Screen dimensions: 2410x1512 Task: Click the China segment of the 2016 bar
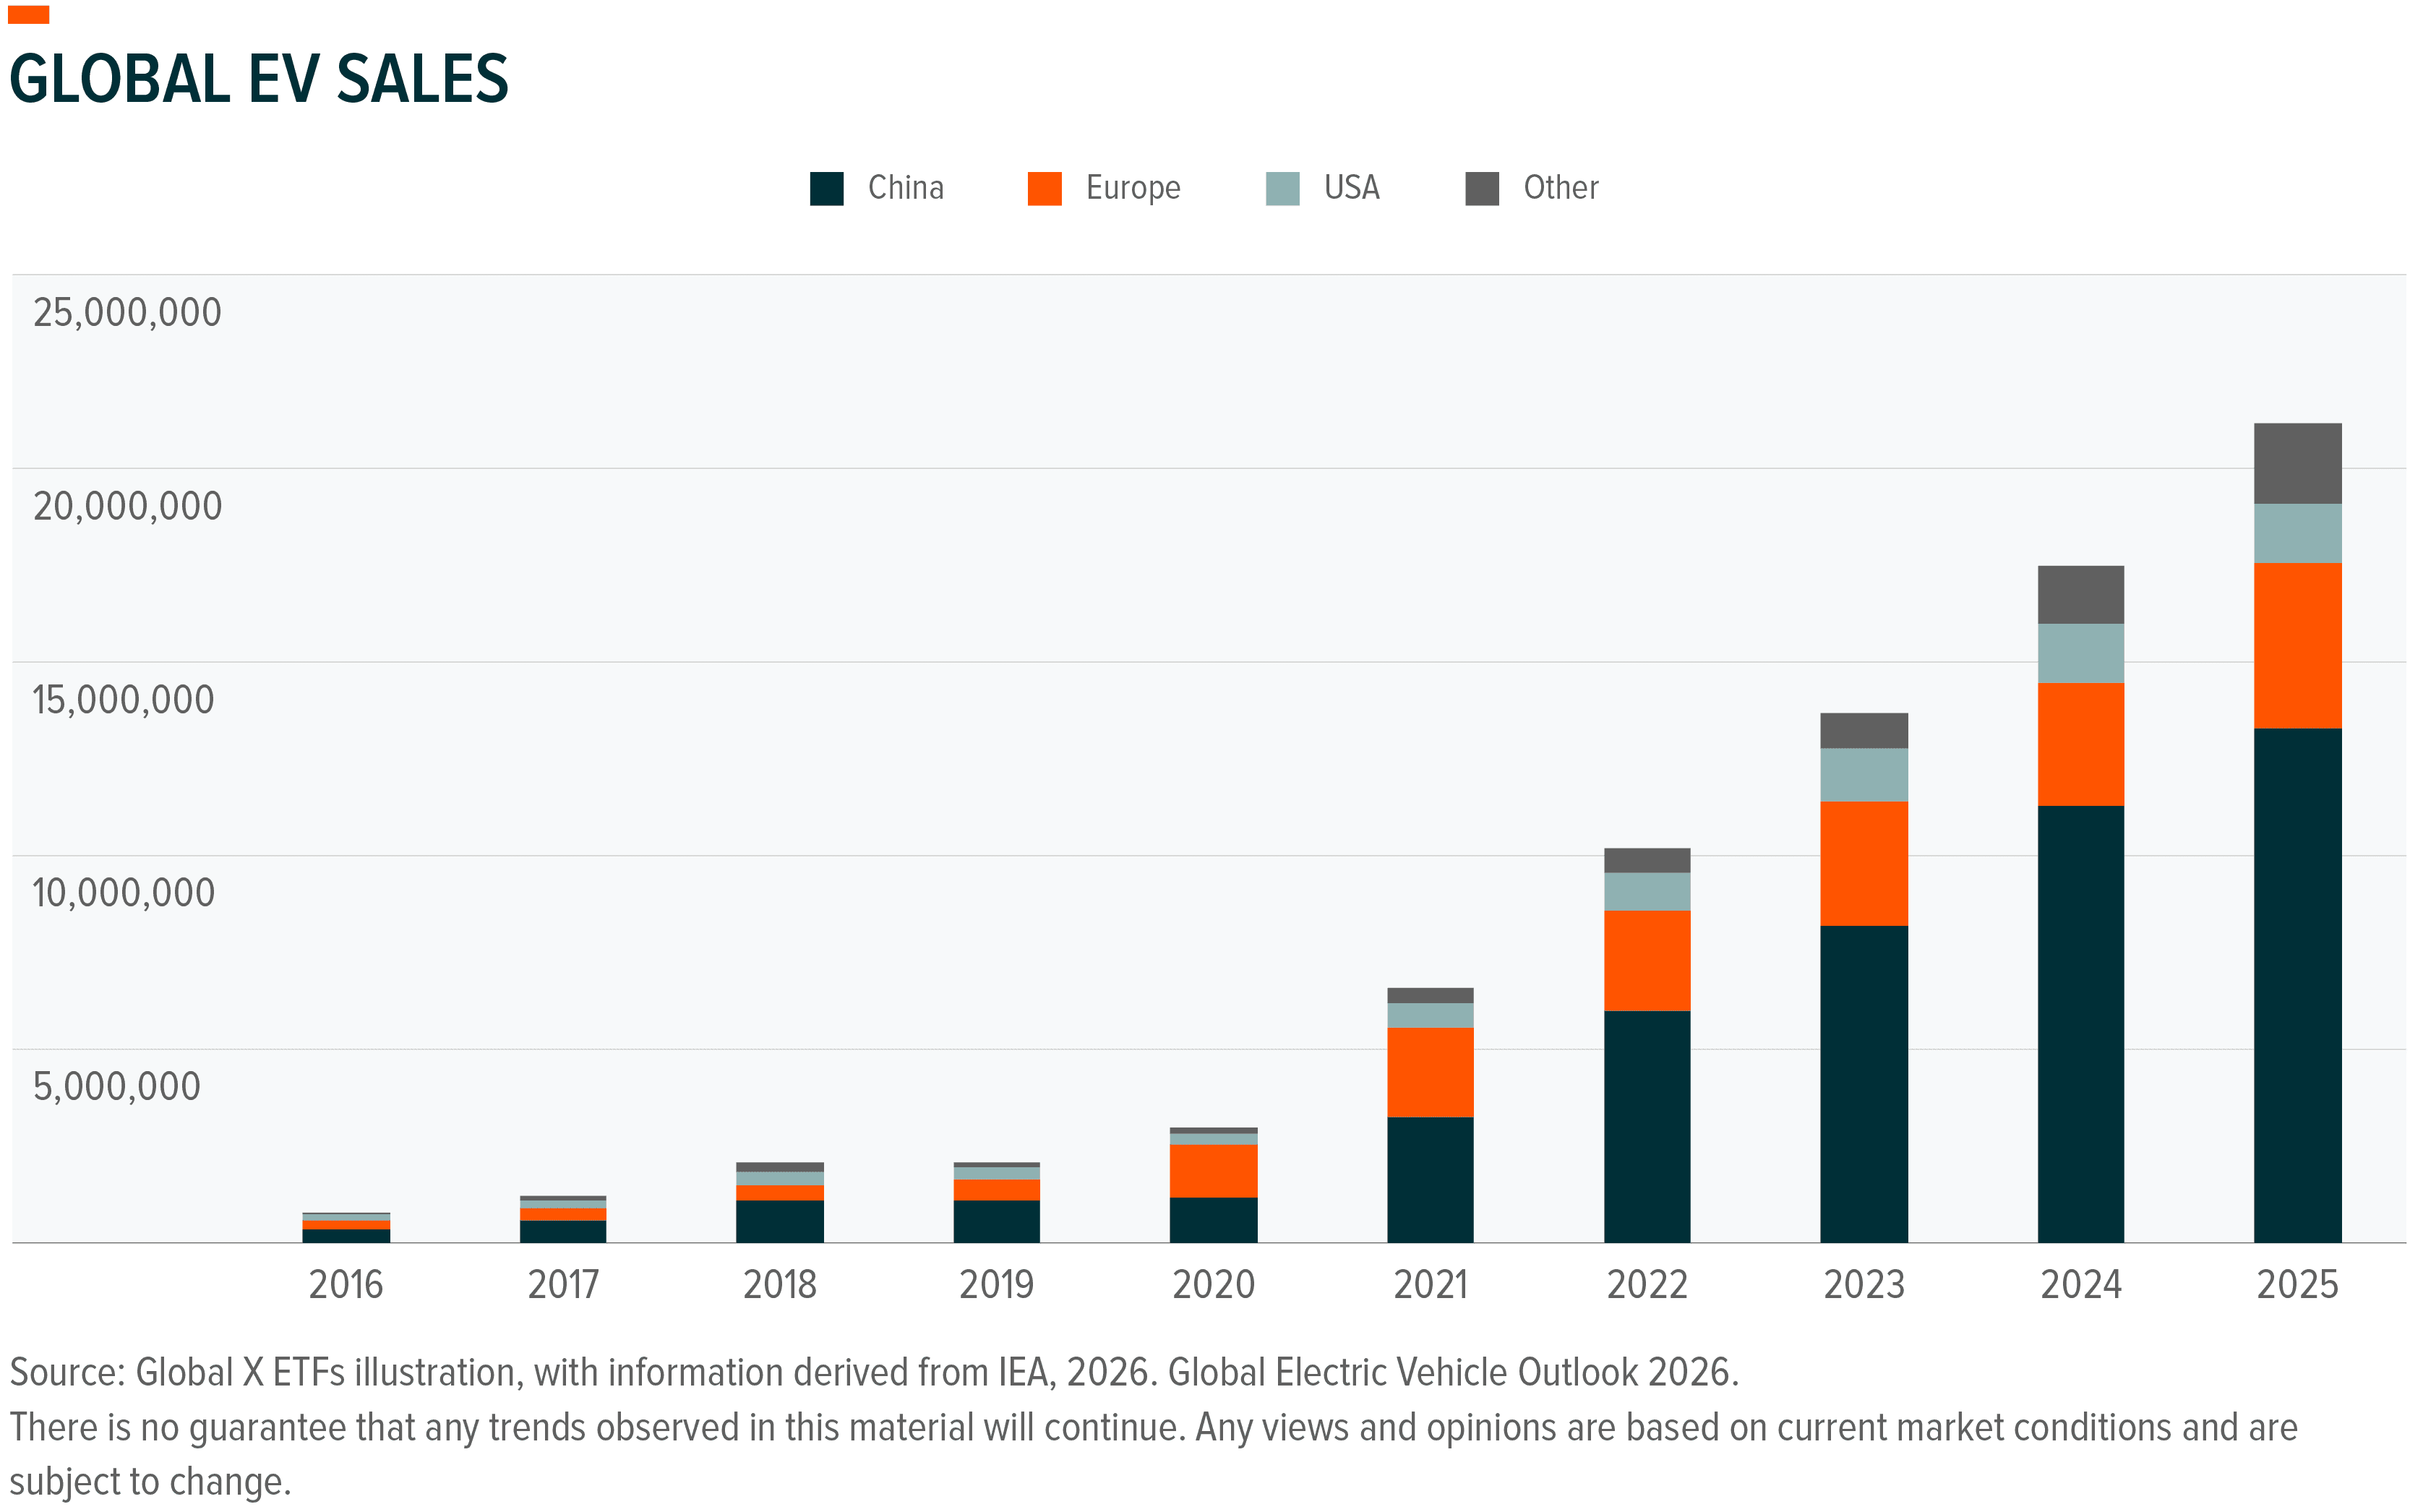coord(346,1236)
